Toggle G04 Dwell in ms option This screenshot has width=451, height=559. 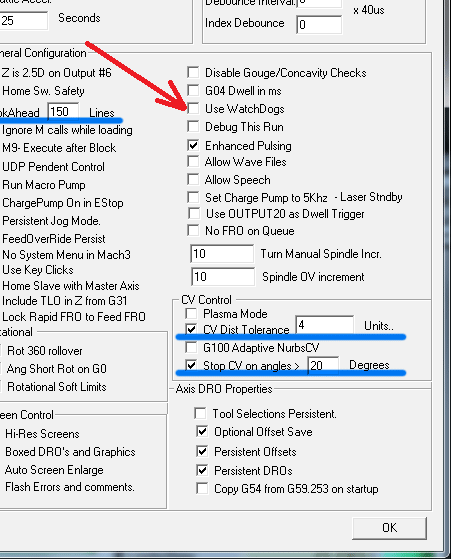[193, 90]
